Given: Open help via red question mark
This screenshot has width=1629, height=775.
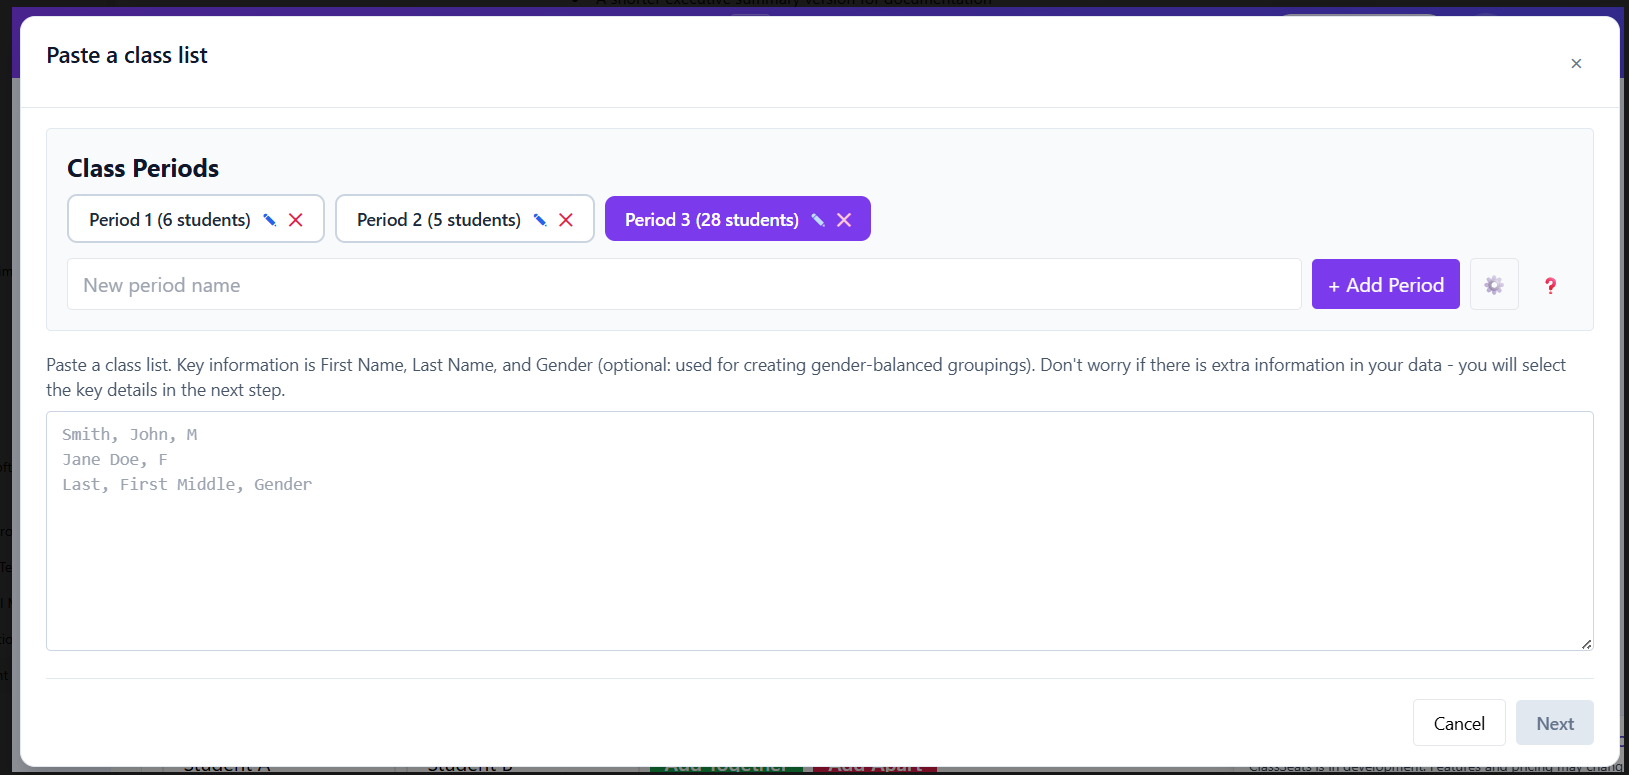Looking at the screenshot, I should click(1550, 286).
